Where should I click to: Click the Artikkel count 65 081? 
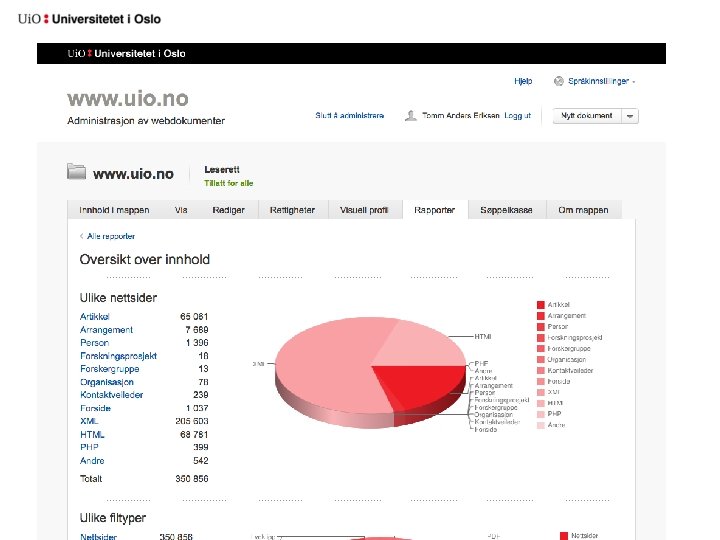click(194, 317)
